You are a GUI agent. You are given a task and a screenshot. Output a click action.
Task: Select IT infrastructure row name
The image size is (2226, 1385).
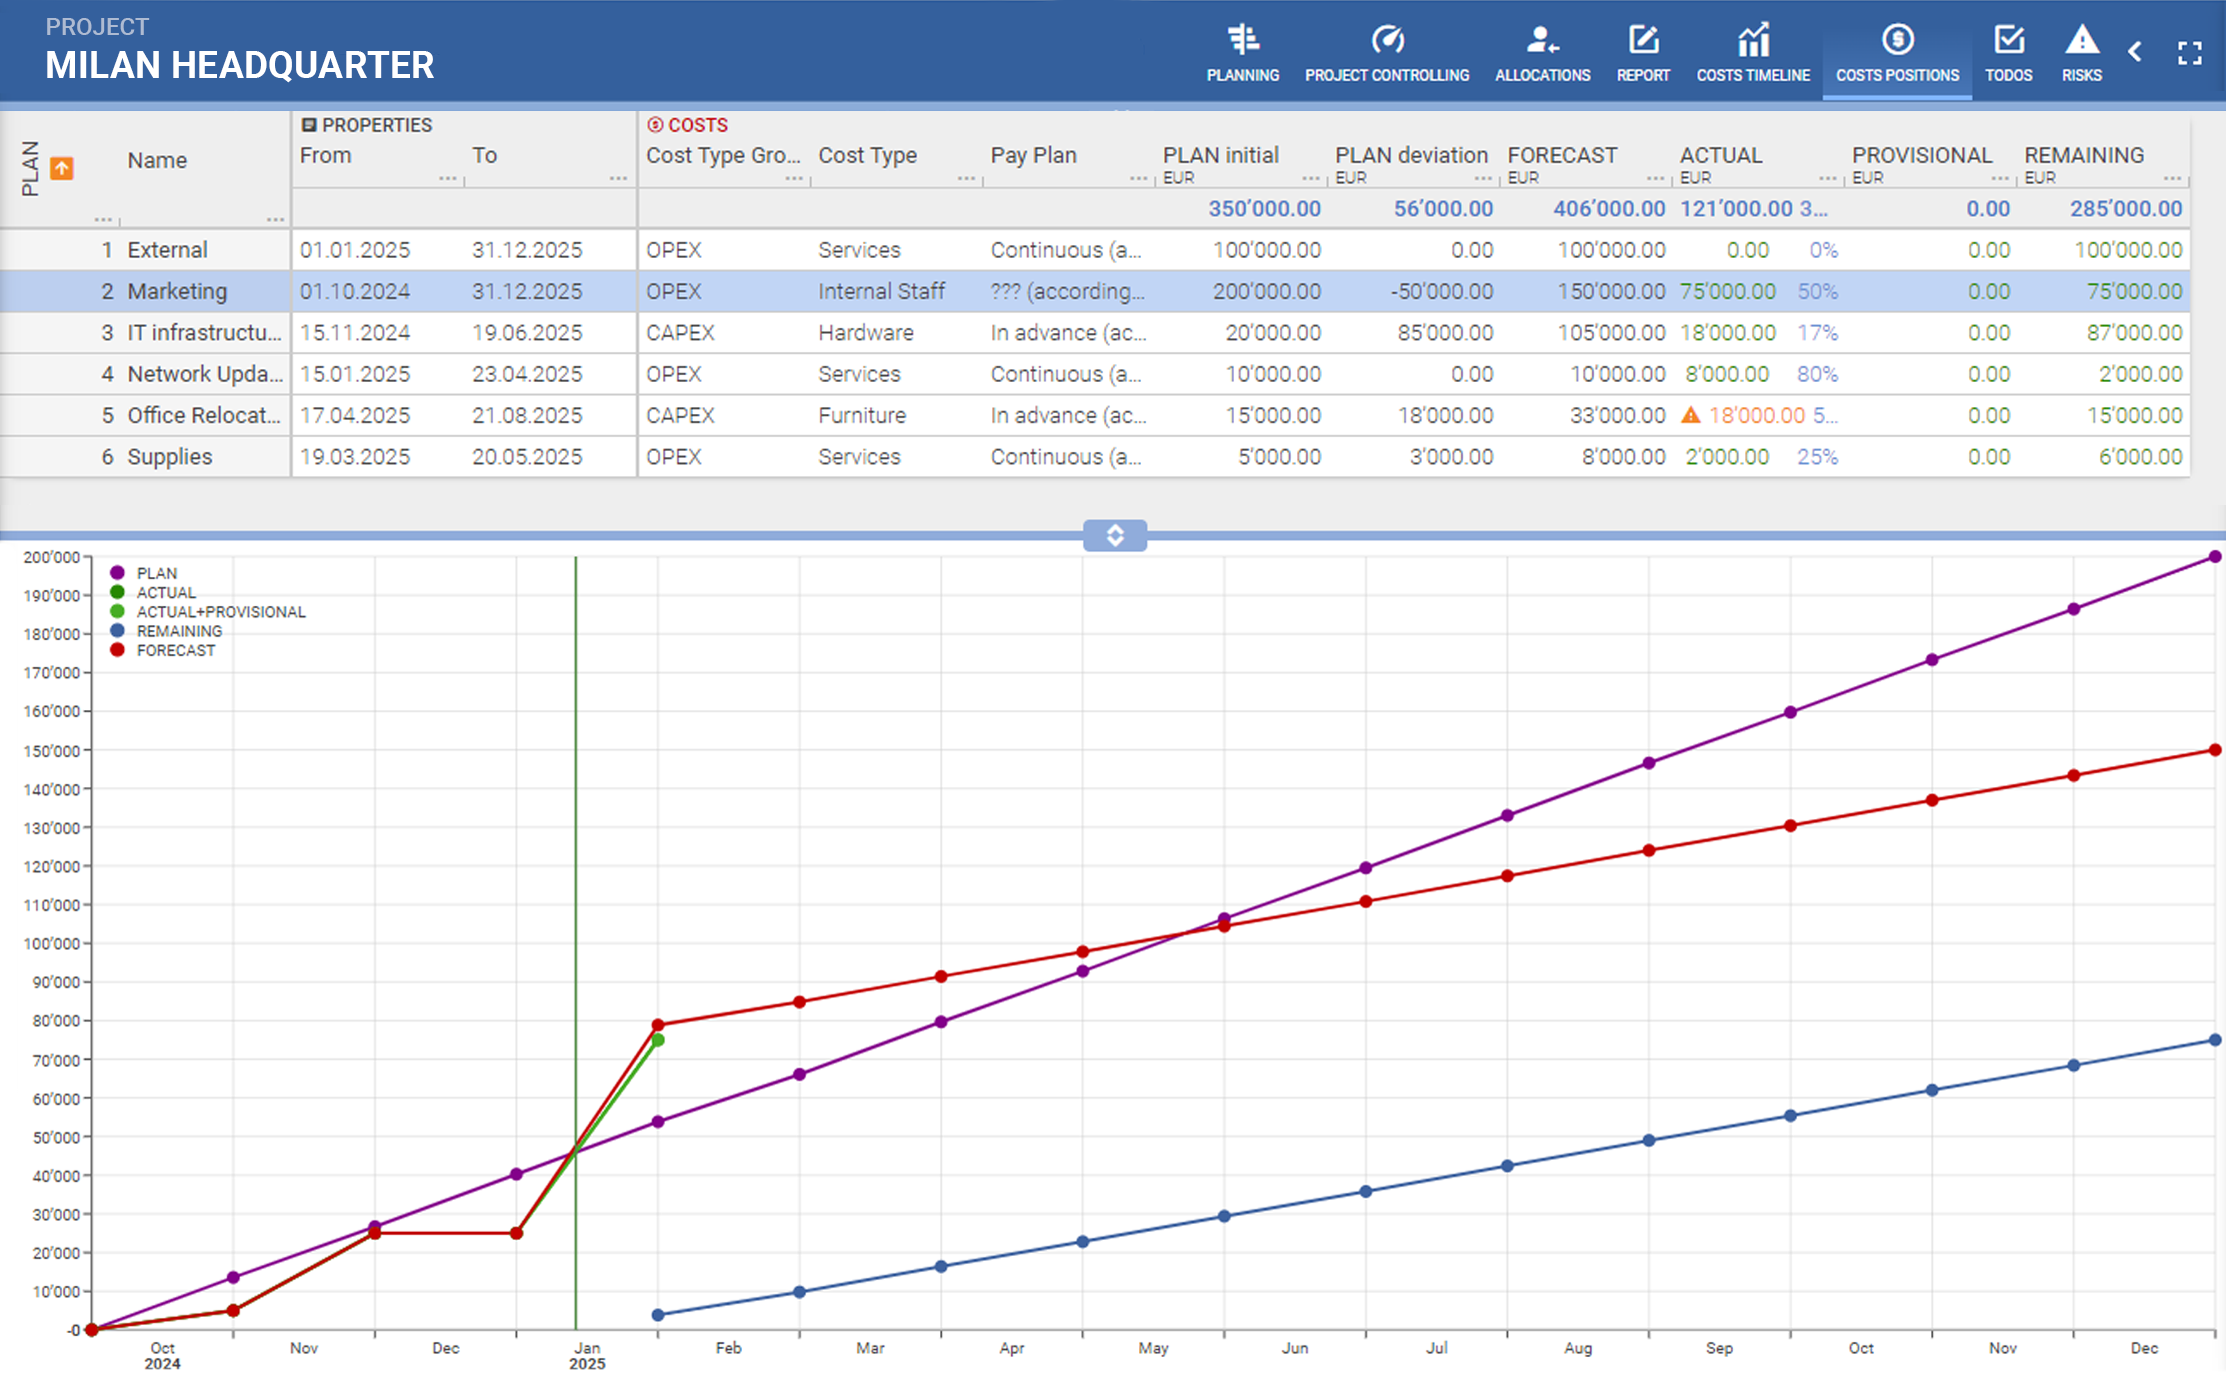click(204, 332)
